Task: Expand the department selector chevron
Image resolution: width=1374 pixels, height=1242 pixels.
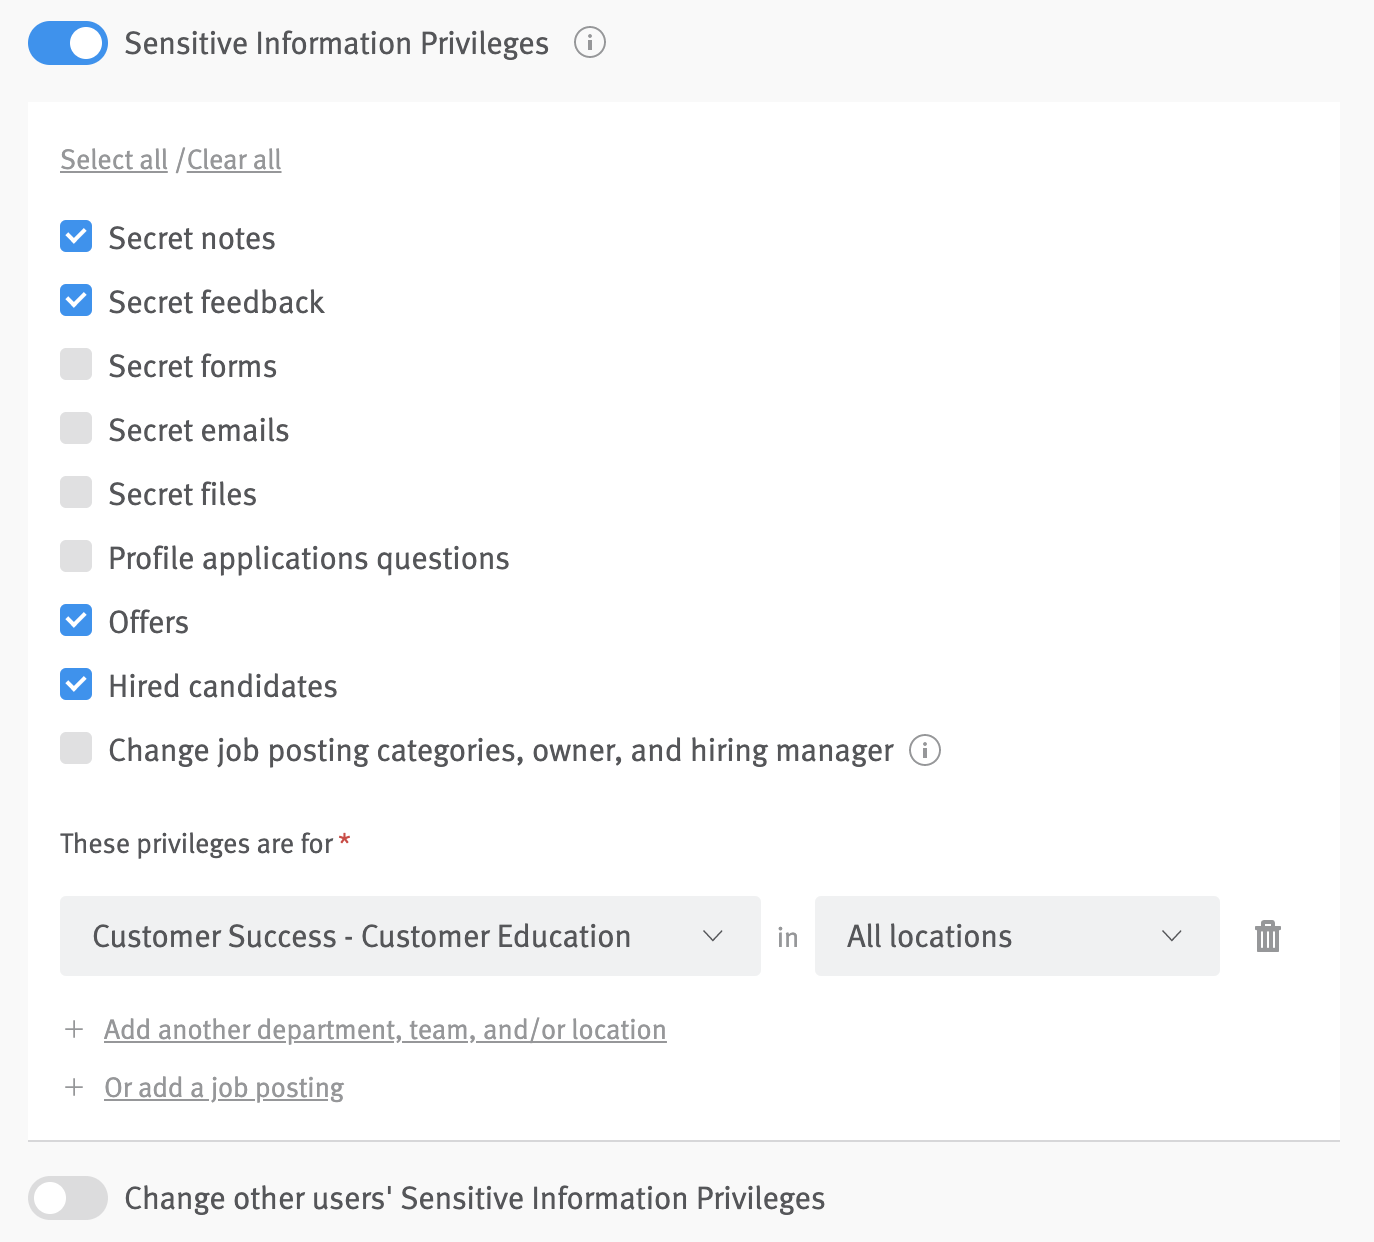Action: (714, 937)
